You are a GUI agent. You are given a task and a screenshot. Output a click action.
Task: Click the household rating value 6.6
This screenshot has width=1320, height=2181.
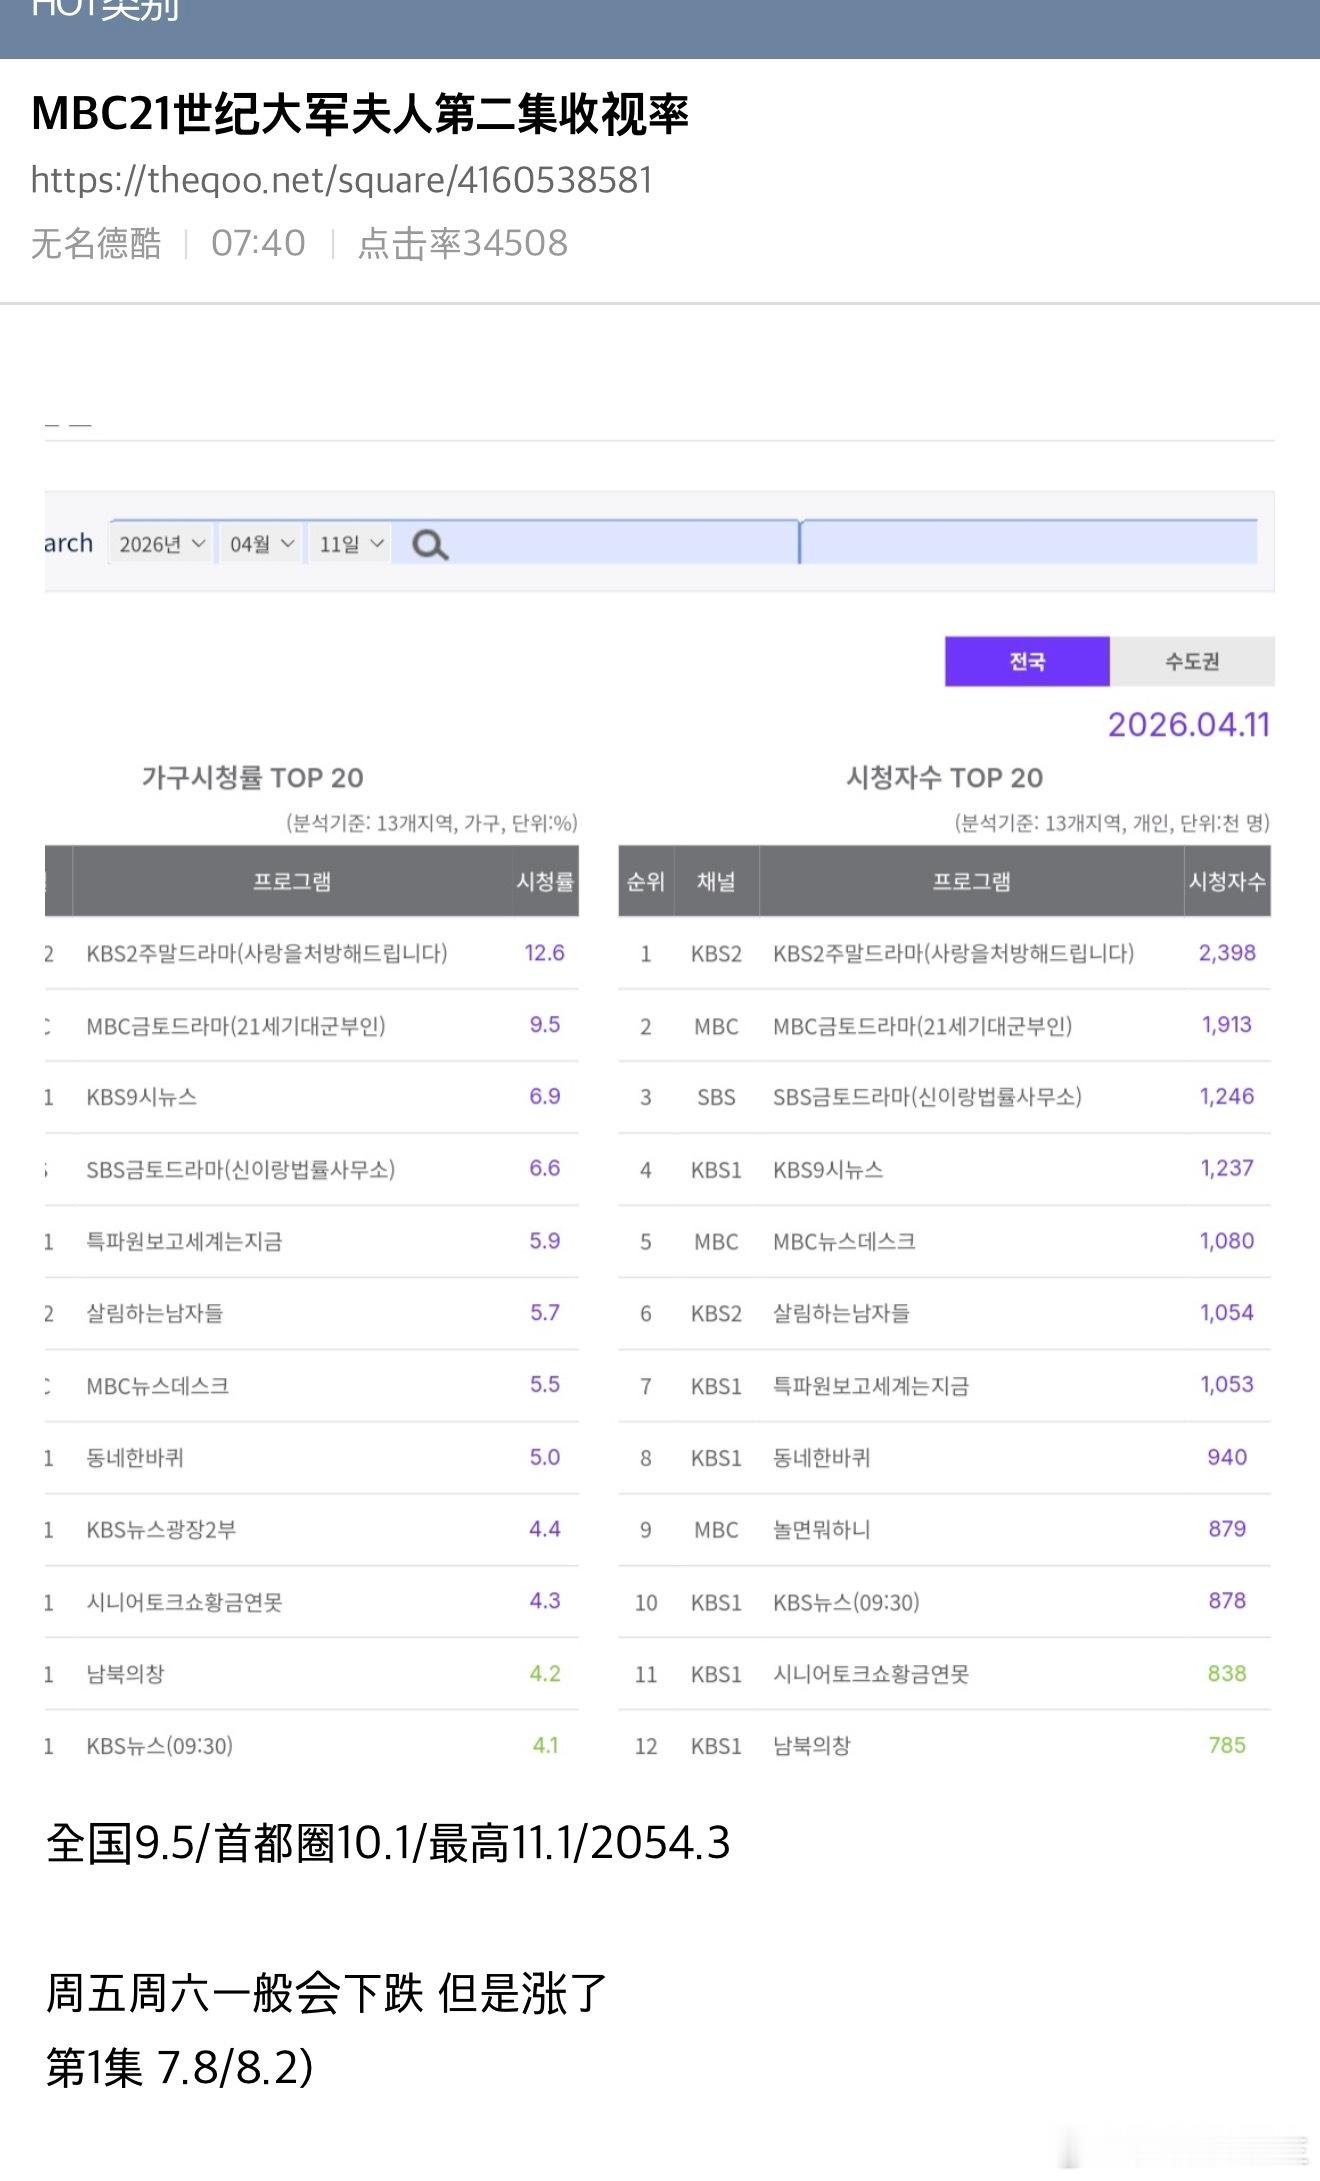pos(545,1169)
